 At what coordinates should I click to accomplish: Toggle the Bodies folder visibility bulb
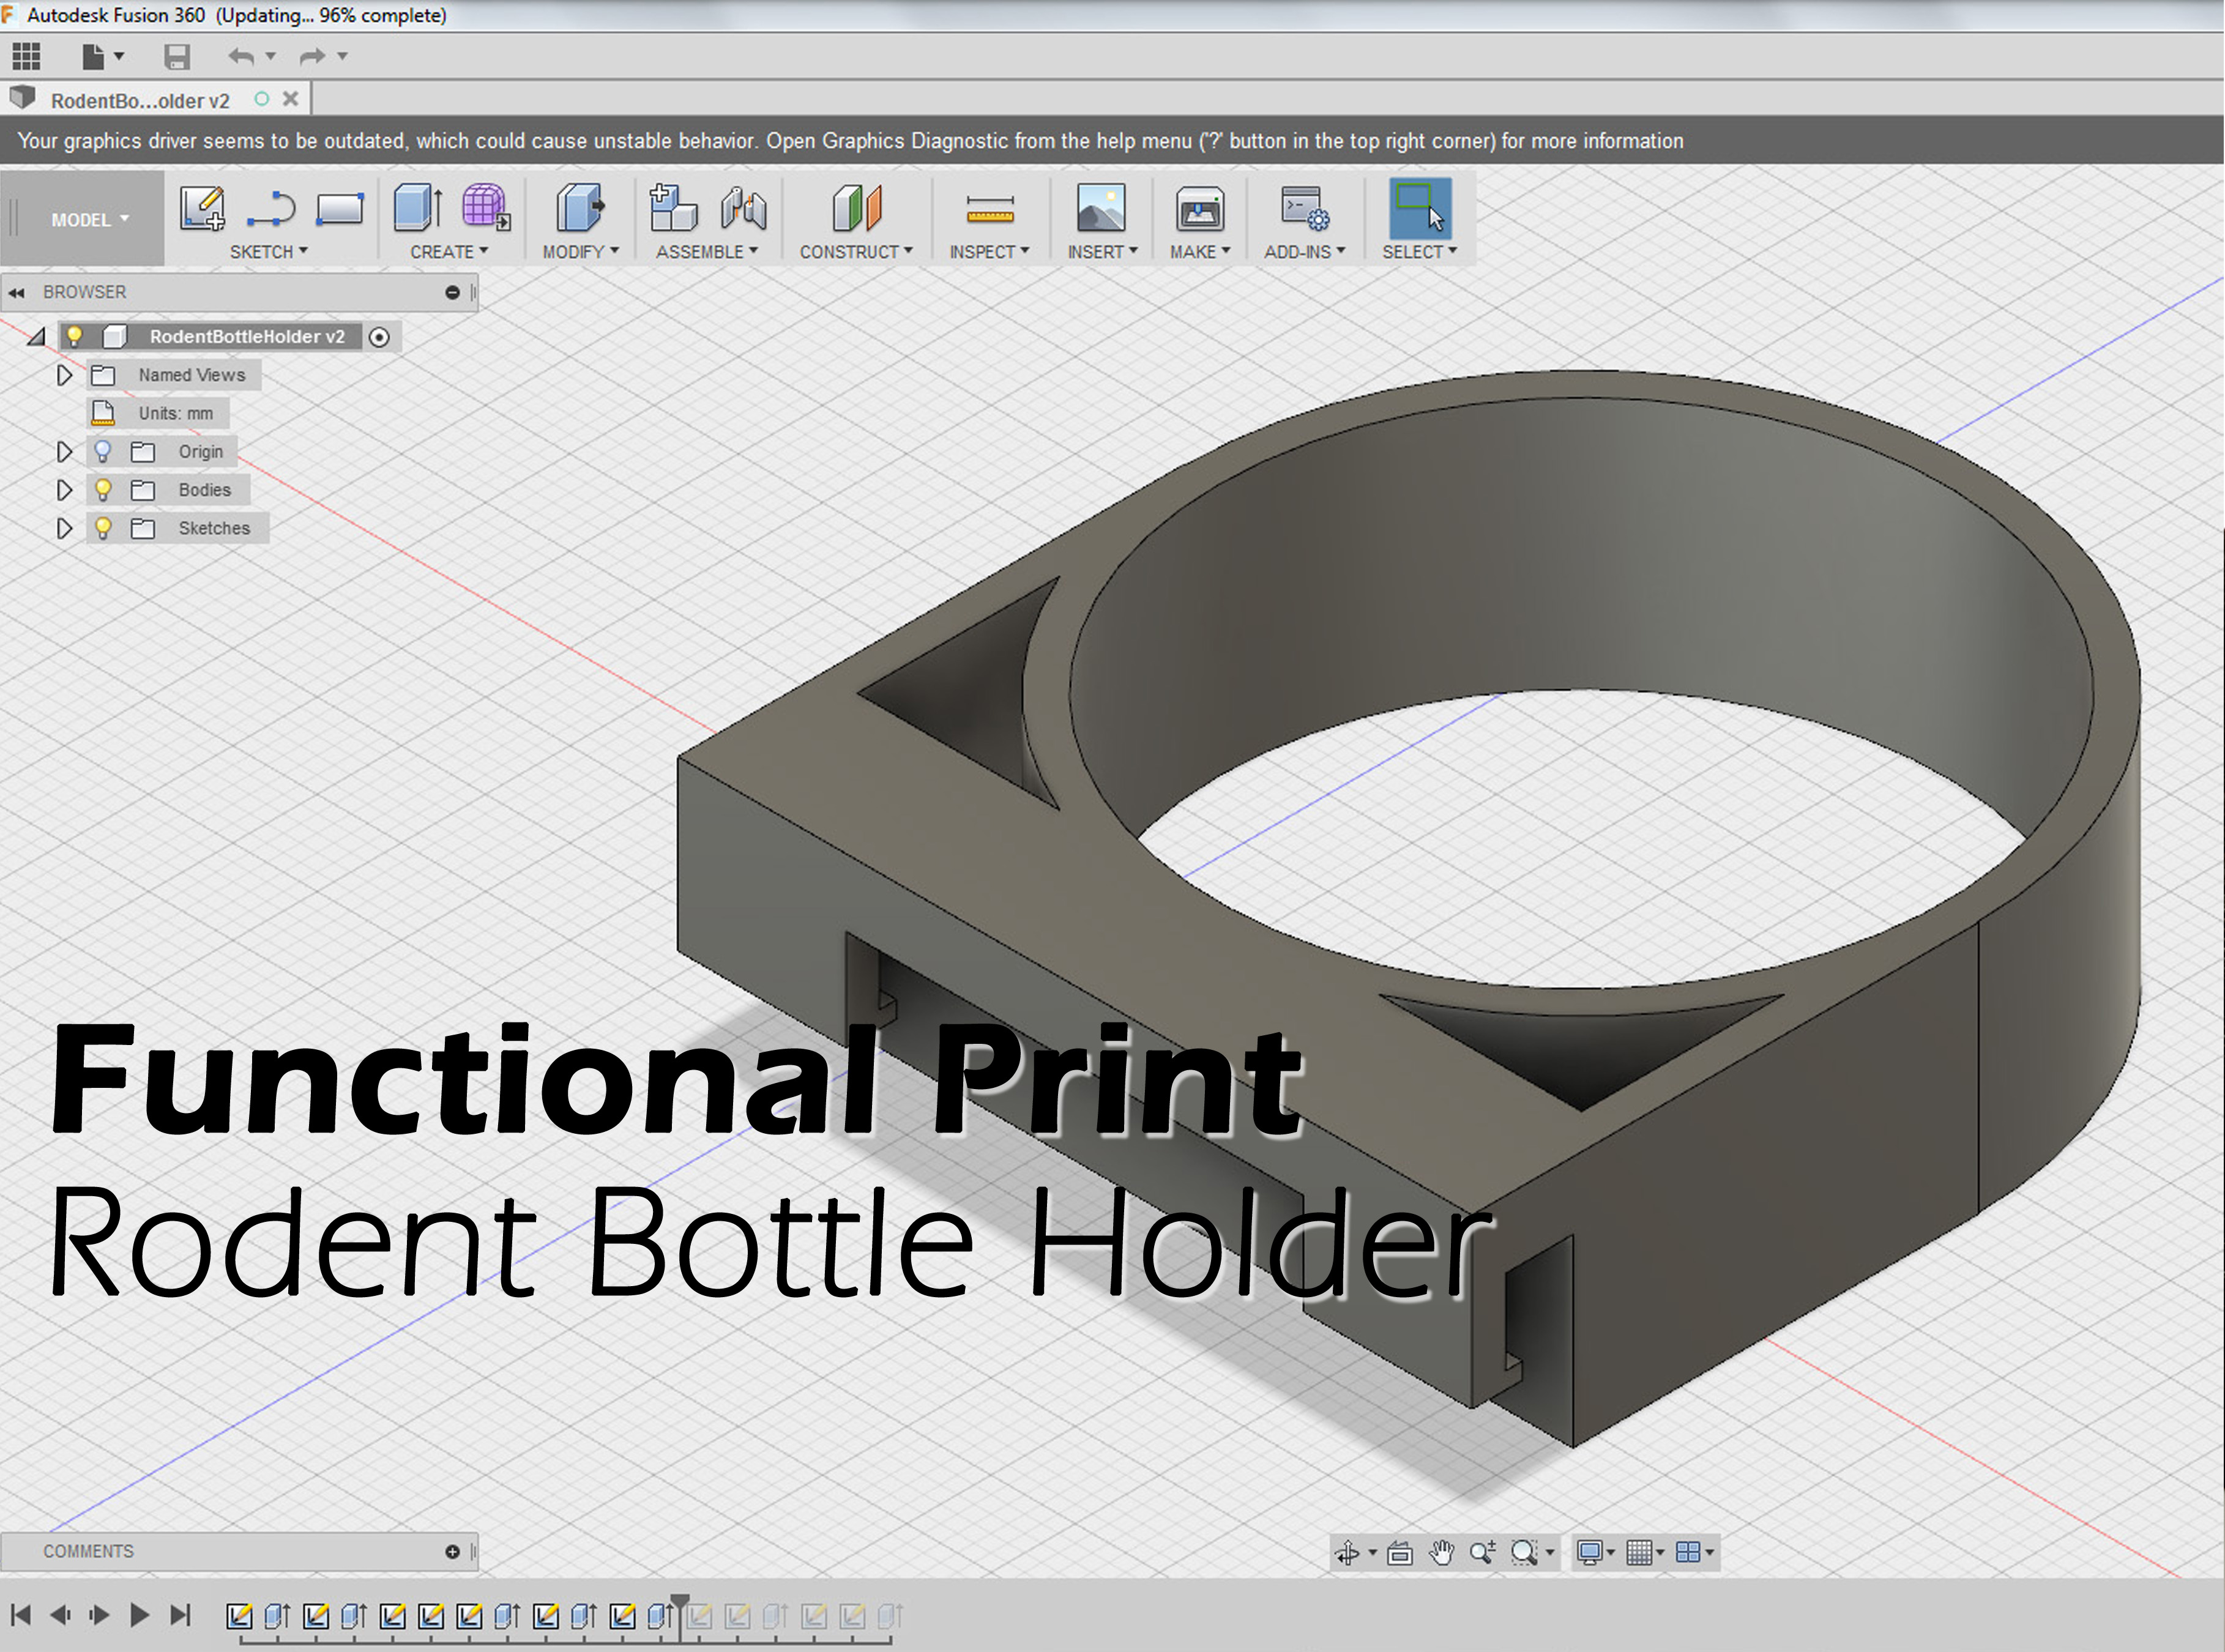[102, 490]
